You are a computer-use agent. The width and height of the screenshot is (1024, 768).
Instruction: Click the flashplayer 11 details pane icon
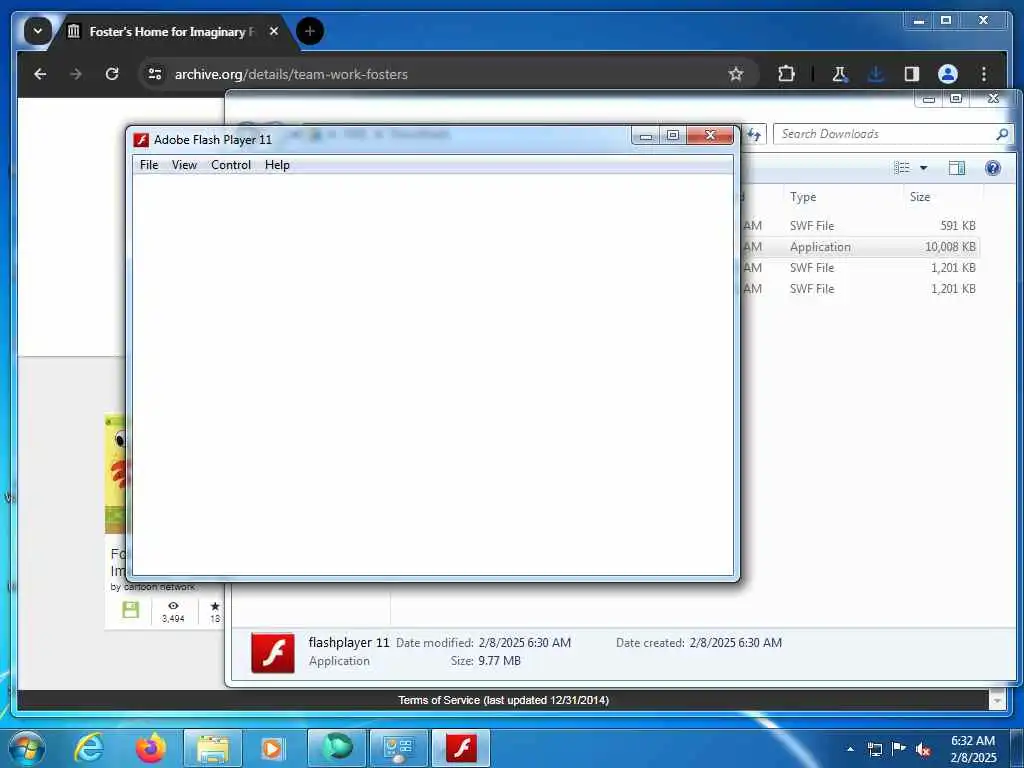point(273,652)
